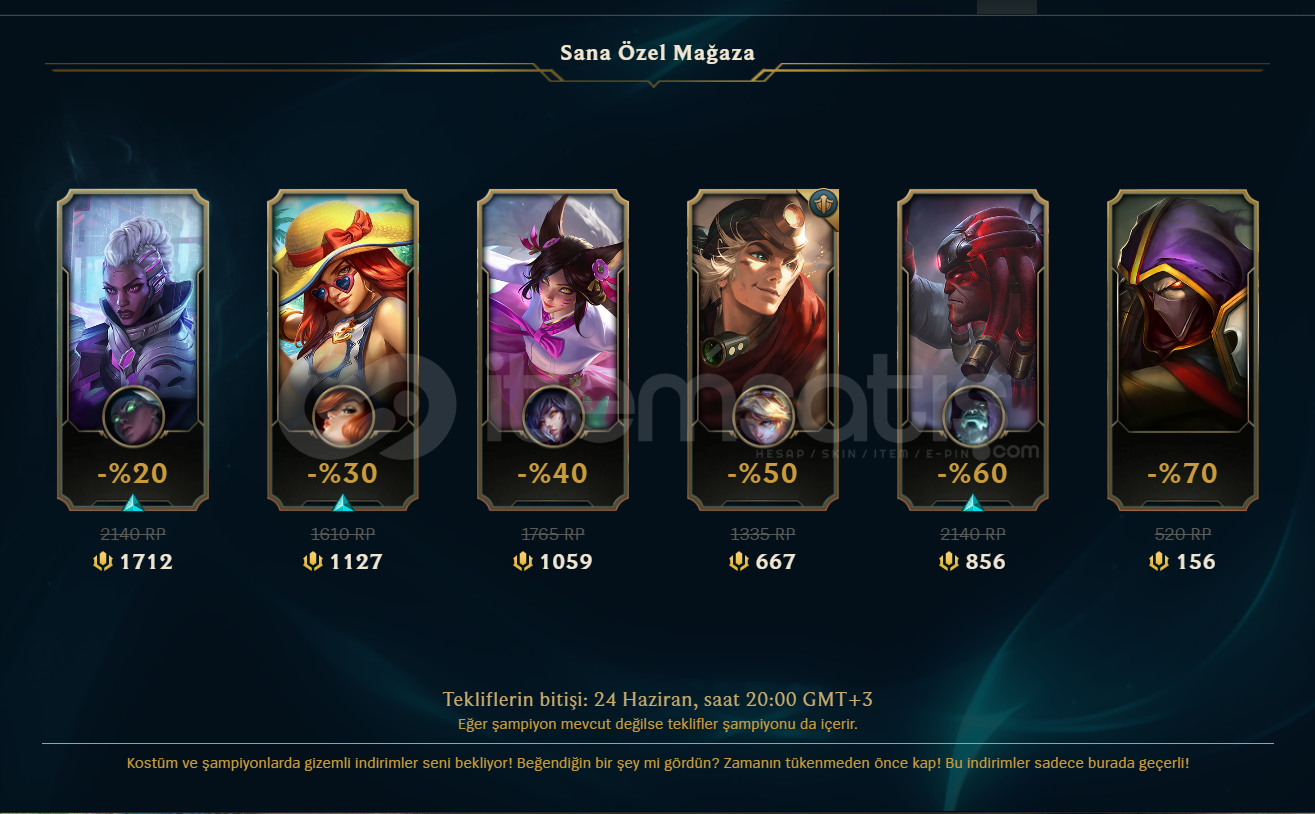Open the Miss Fortune pool party skin offer
Viewport: 1315px width, 814px height.
click(x=343, y=350)
